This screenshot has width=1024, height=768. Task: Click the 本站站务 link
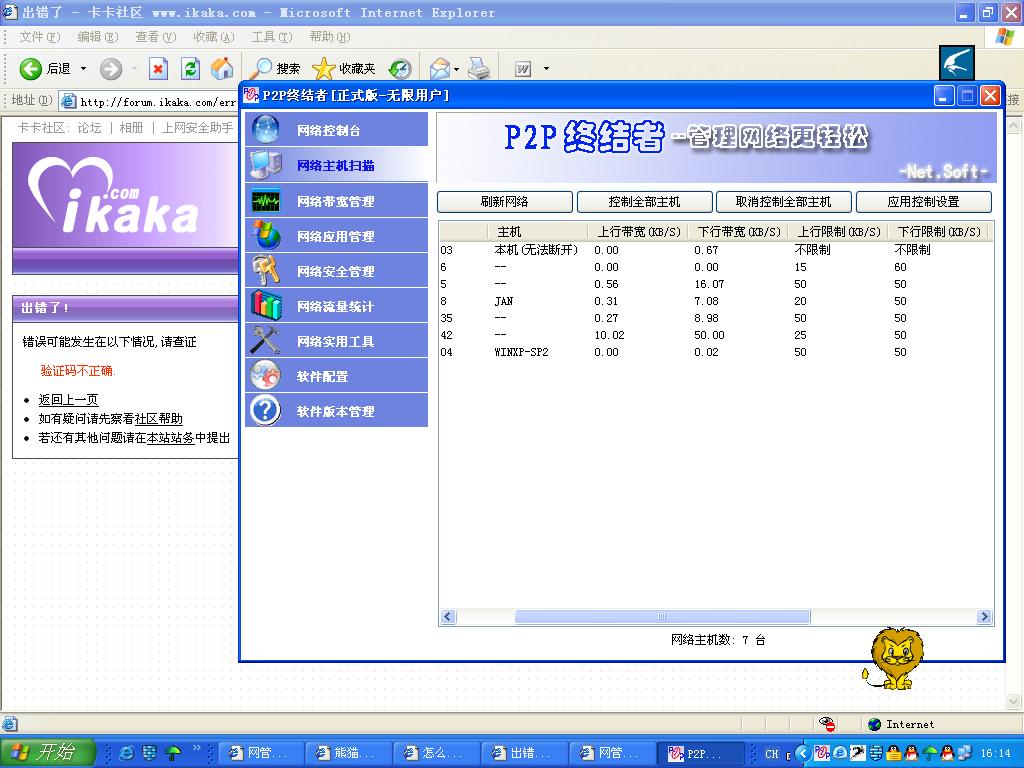point(170,438)
